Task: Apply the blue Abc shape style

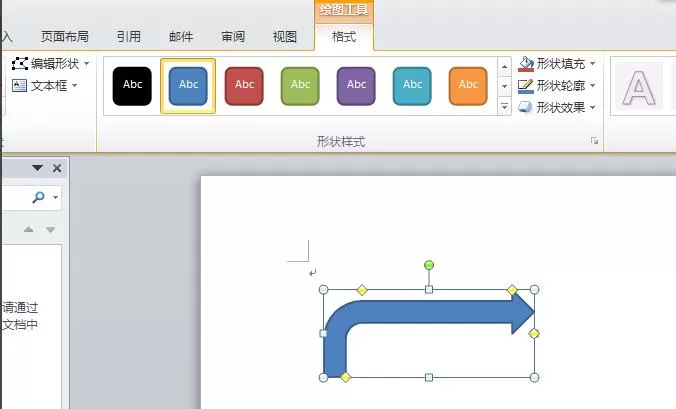Action: (x=188, y=86)
